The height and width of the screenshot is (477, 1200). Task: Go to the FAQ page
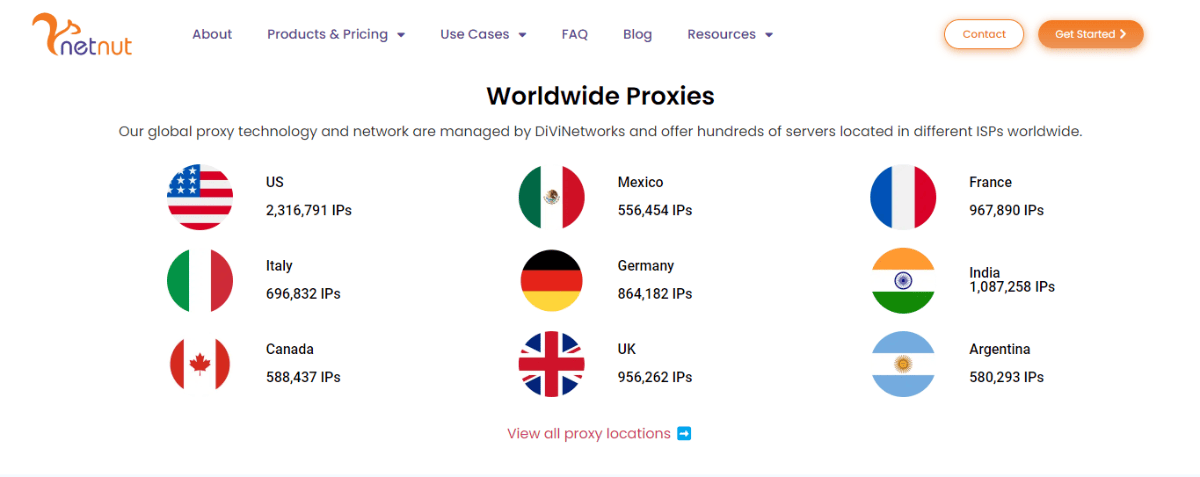point(575,34)
